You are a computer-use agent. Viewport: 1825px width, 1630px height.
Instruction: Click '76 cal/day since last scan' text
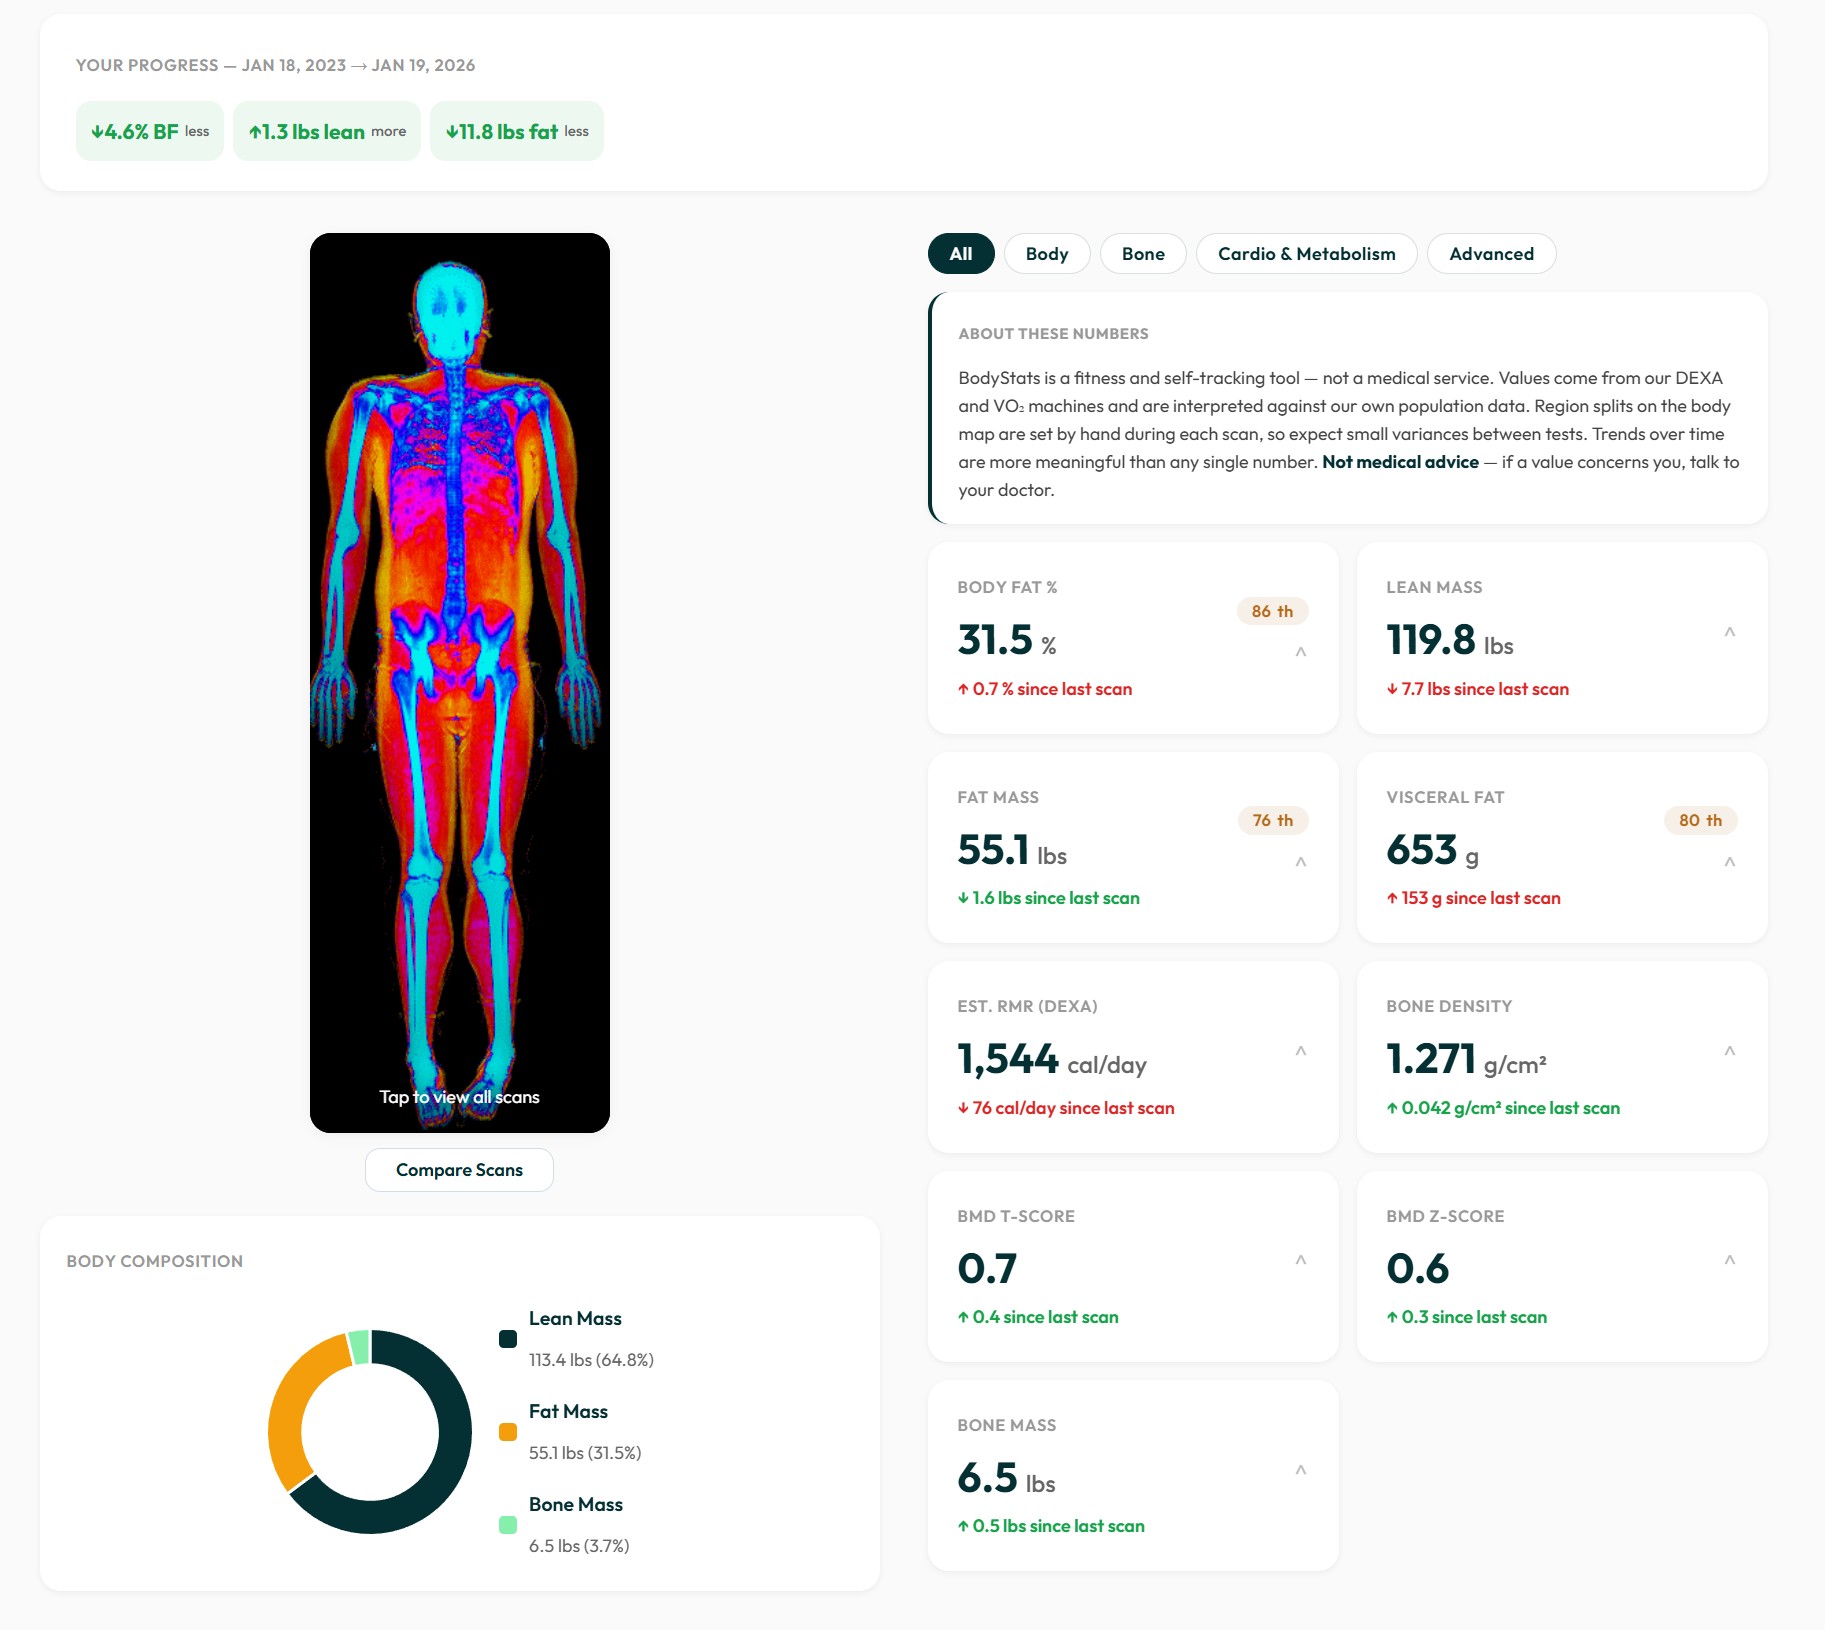tap(1065, 1108)
